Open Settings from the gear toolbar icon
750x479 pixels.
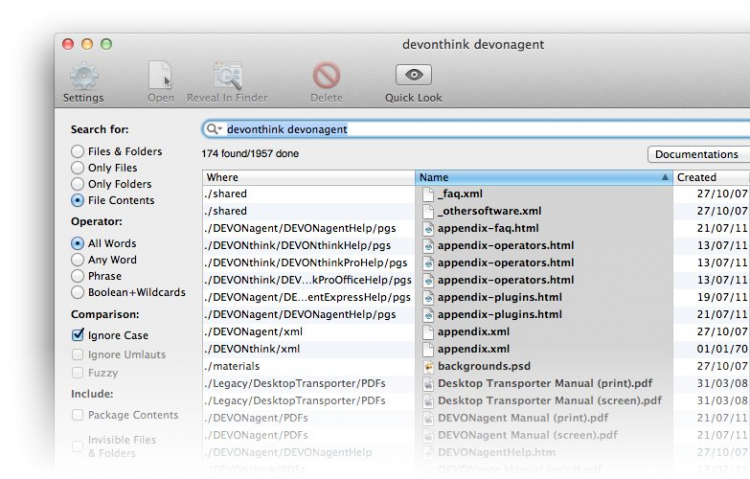point(84,76)
